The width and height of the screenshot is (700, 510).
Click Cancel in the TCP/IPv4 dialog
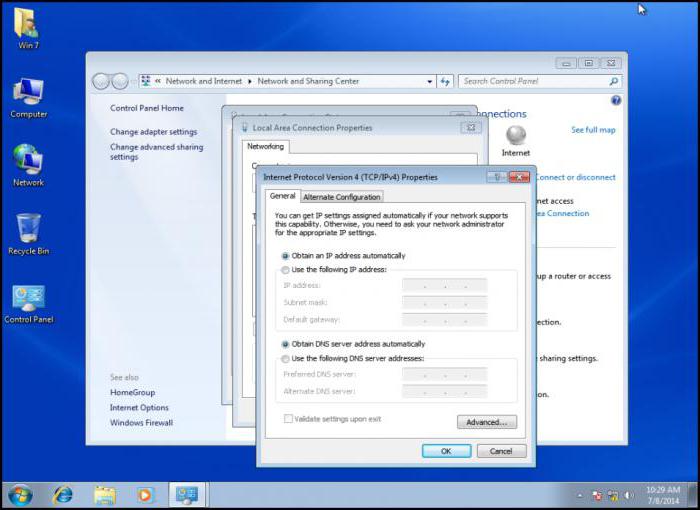[501, 451]
